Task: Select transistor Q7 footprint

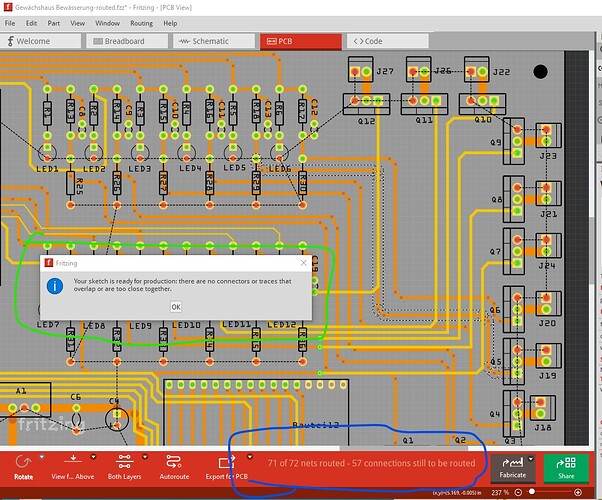Action: (x=514, y=251)
